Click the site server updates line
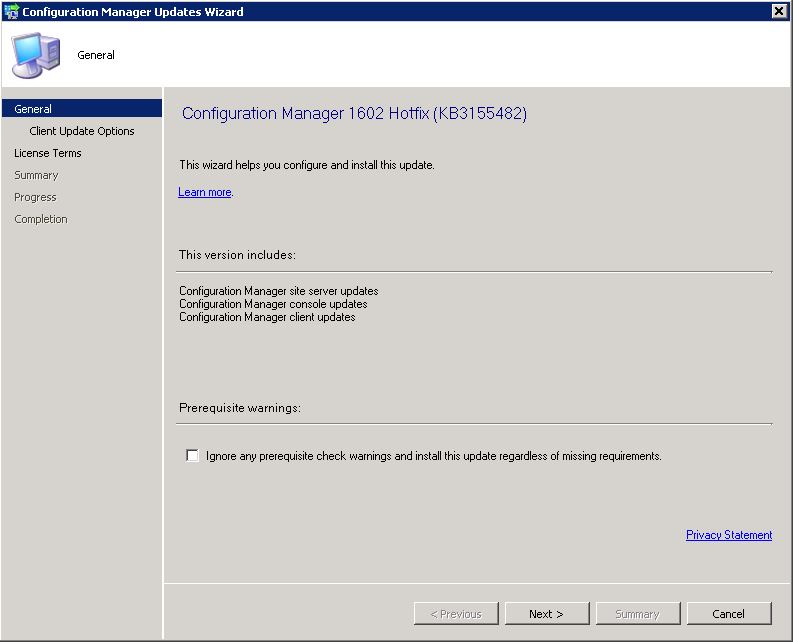793x644 pixels. tap(279, 291)
